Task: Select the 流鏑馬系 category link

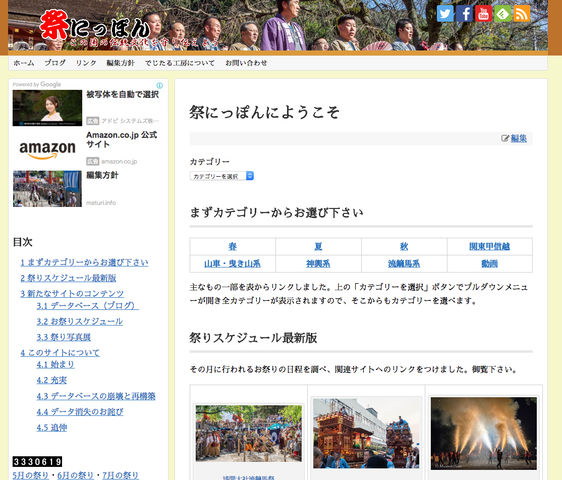Action: (x=404, y=264)
